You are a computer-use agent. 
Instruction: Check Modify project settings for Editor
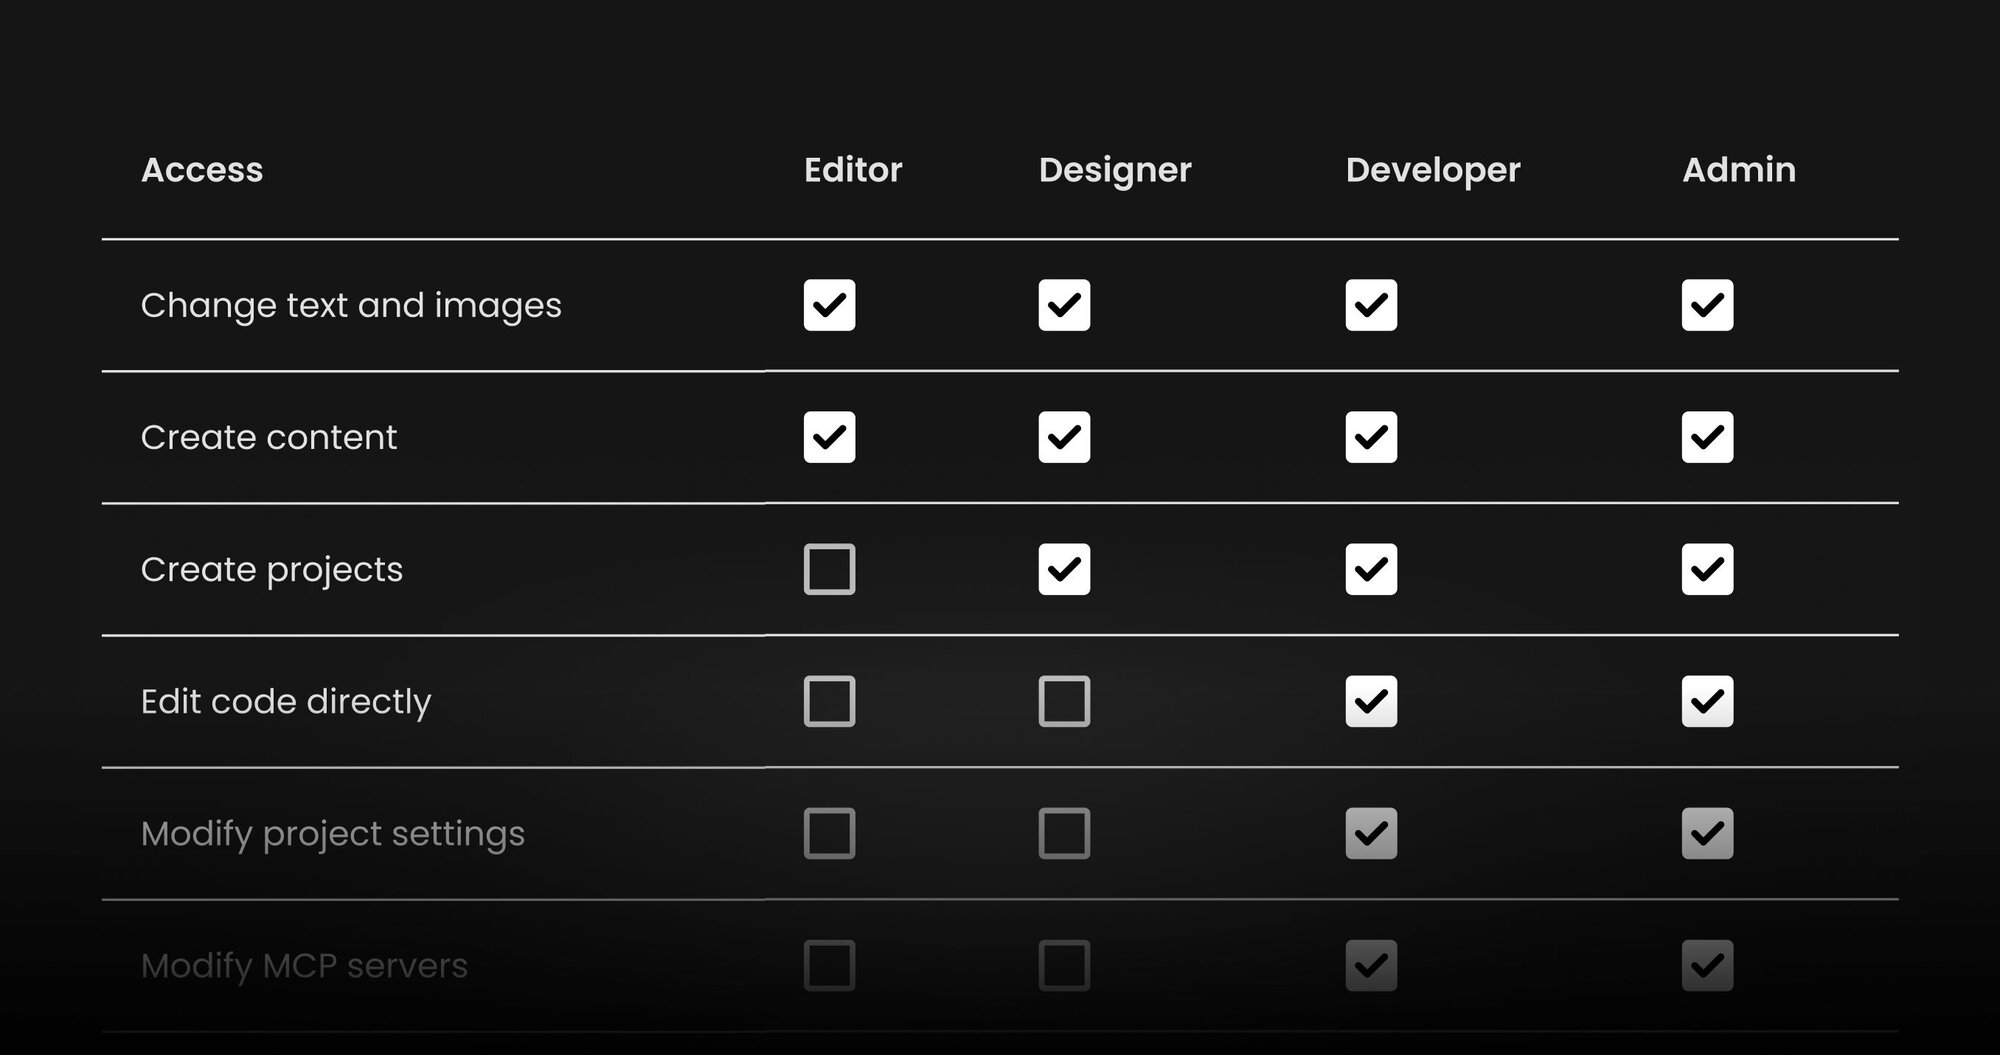(829, 833)
